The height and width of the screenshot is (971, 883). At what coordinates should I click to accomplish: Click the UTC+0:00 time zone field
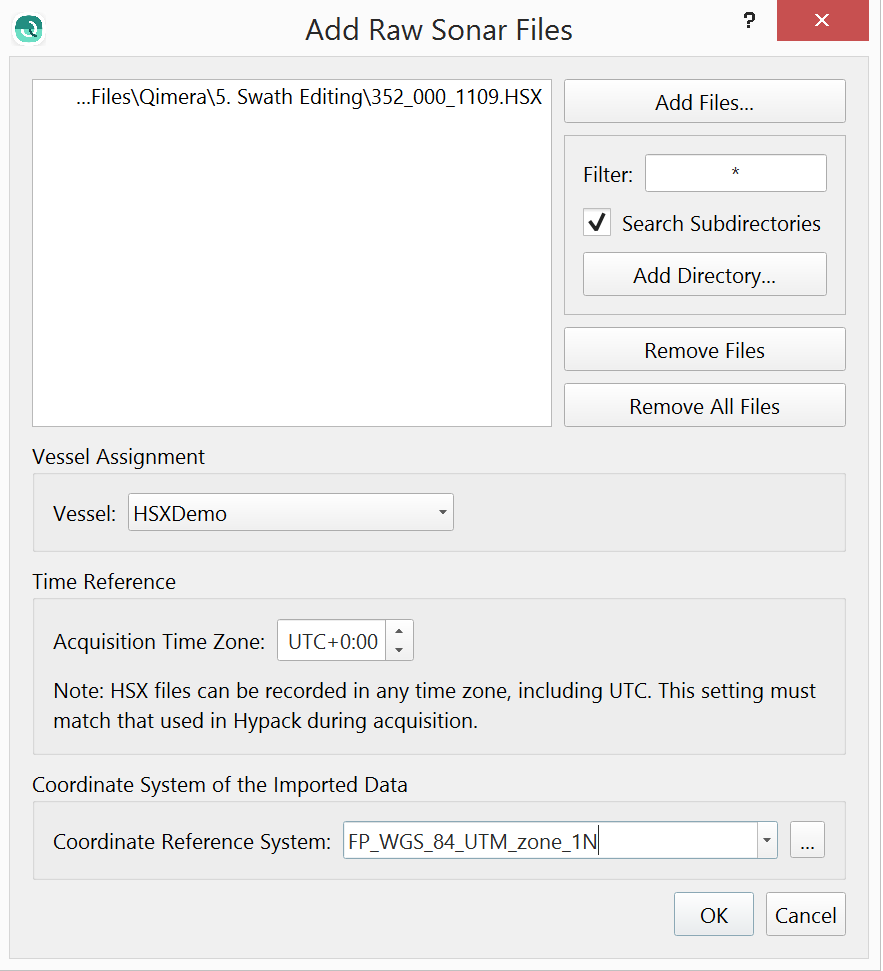tap(332, 641)
